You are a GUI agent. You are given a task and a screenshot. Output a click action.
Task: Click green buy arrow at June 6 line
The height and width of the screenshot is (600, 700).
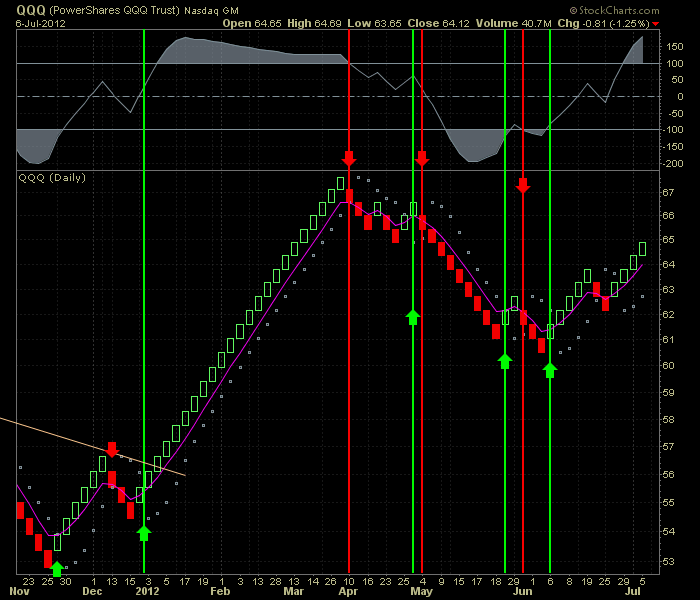pyautogui.click(x=550, y=370)
